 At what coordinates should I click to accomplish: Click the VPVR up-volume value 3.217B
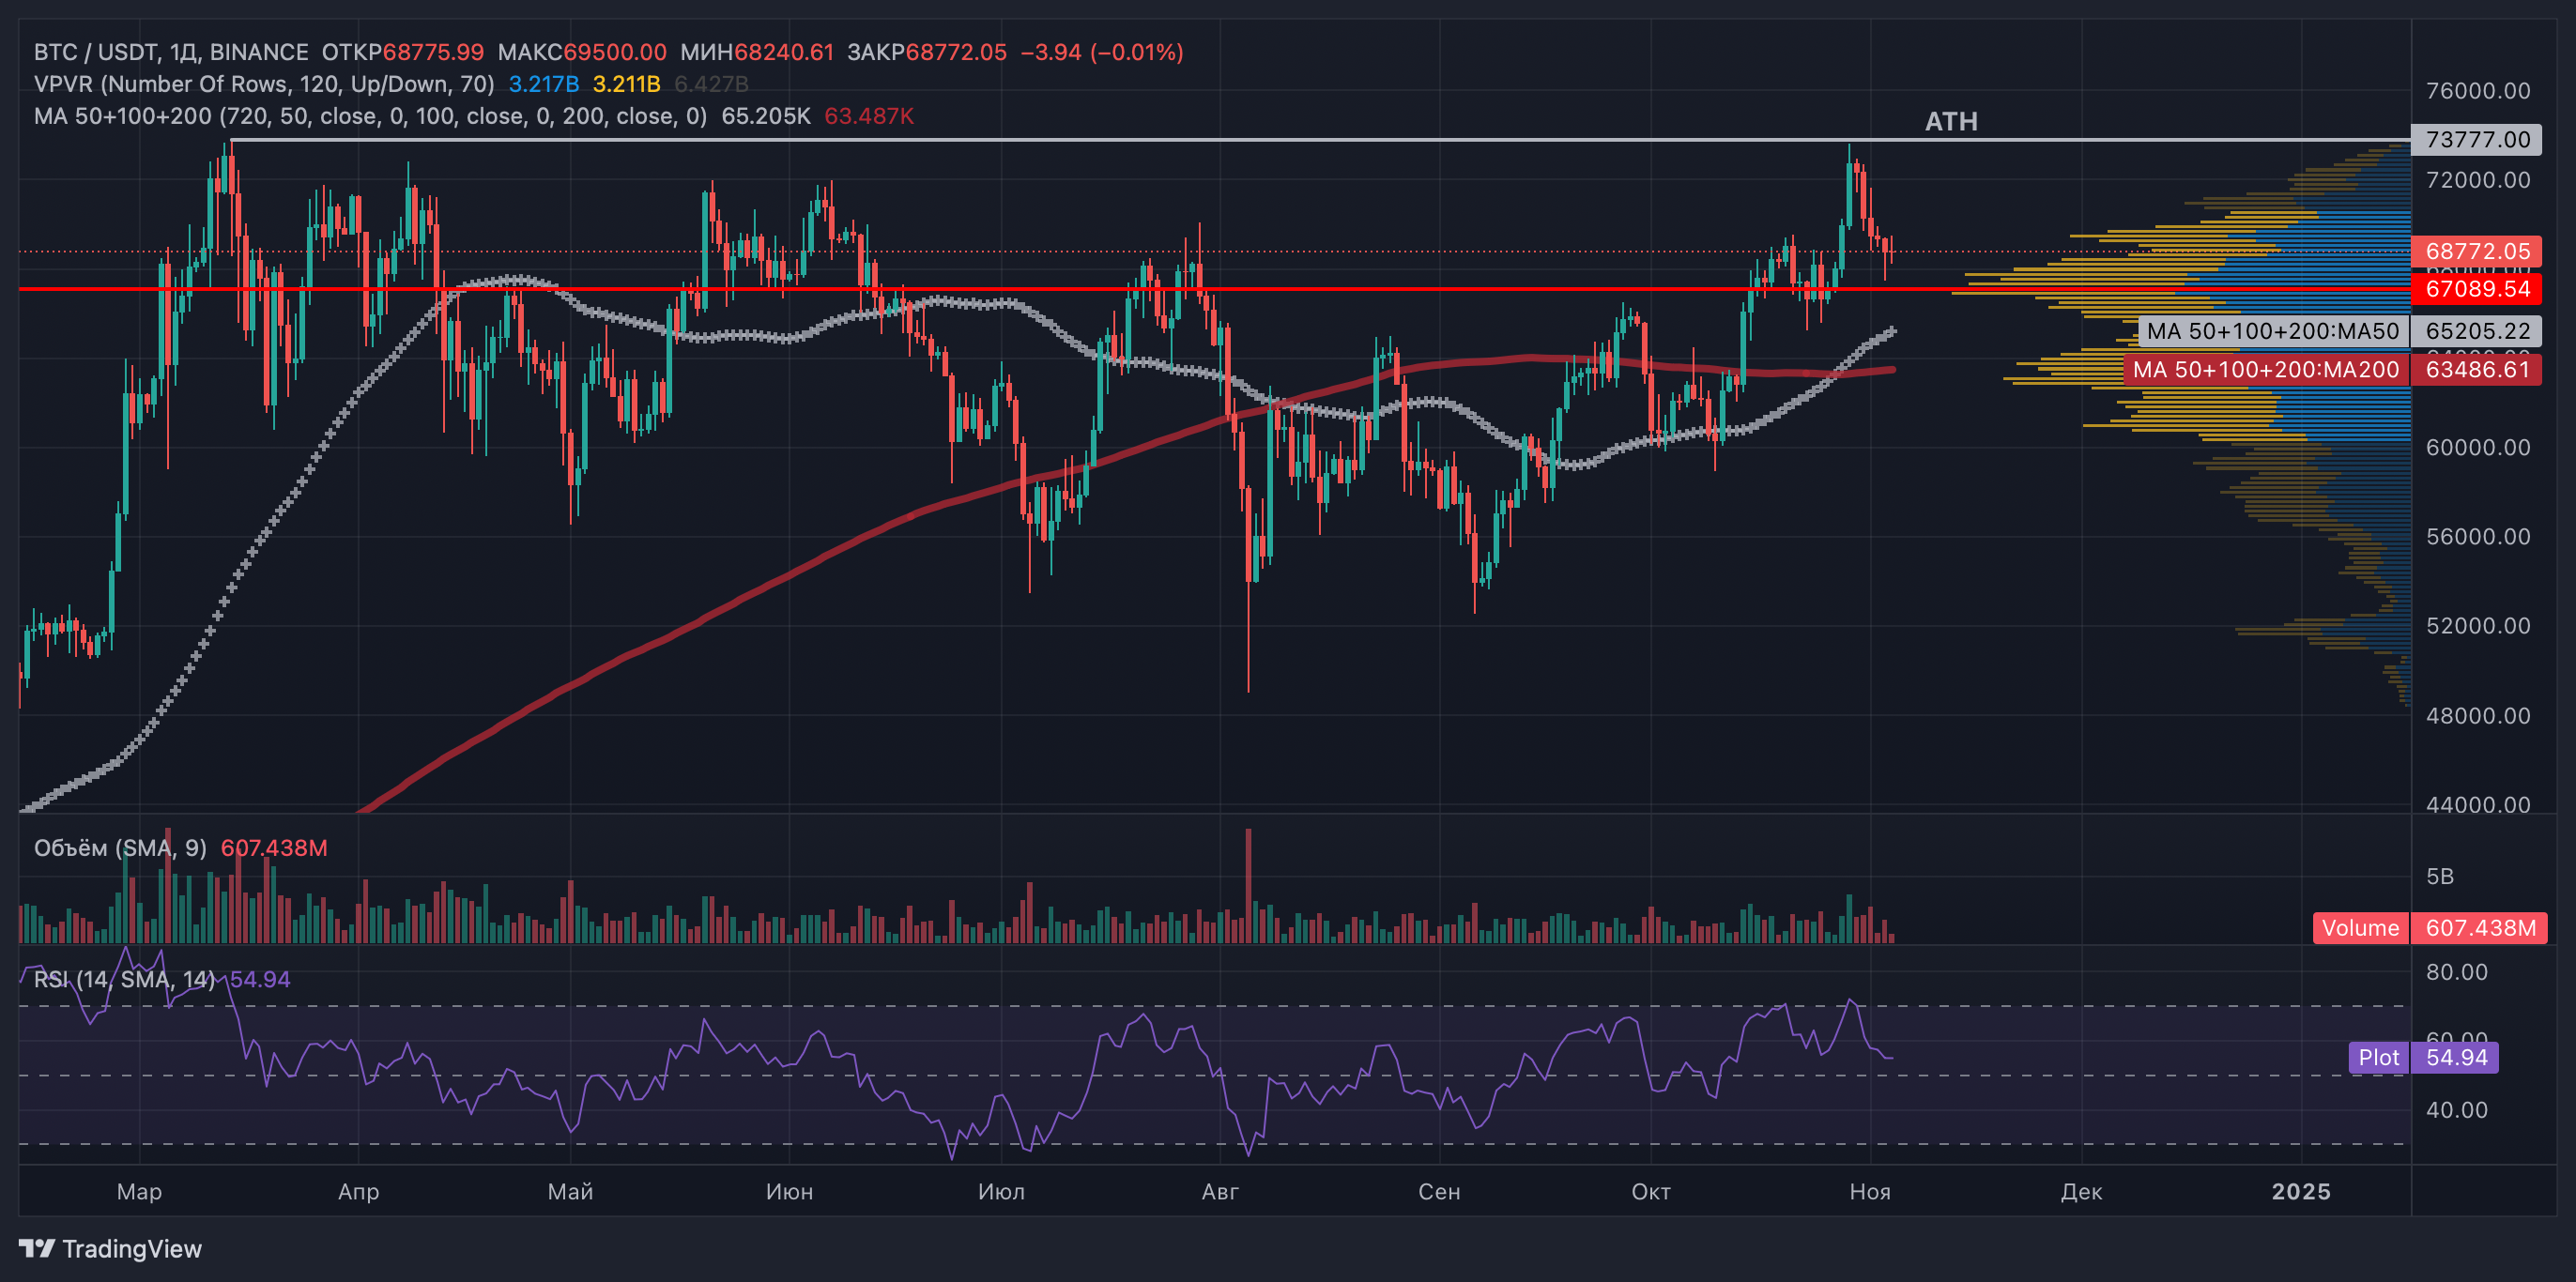544,84
